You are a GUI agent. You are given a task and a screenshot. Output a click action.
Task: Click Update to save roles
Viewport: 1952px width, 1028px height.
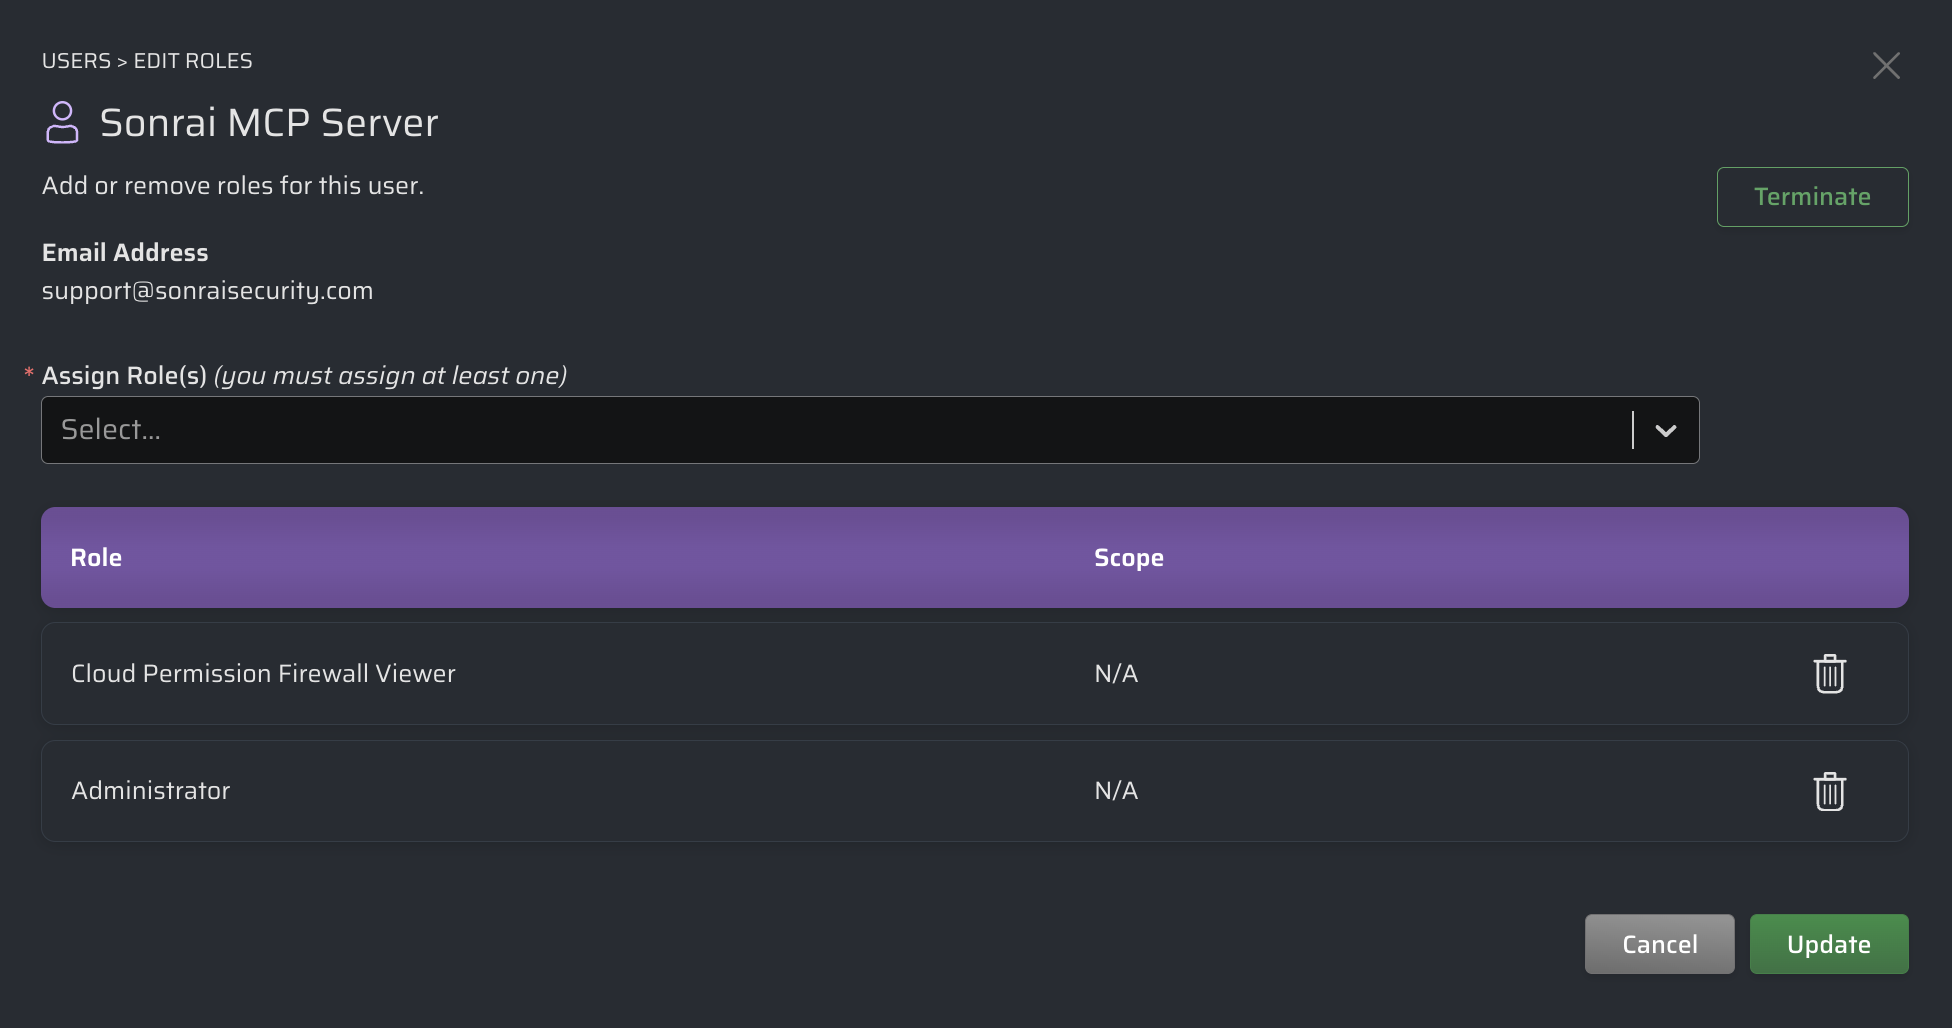point(1828,944)
